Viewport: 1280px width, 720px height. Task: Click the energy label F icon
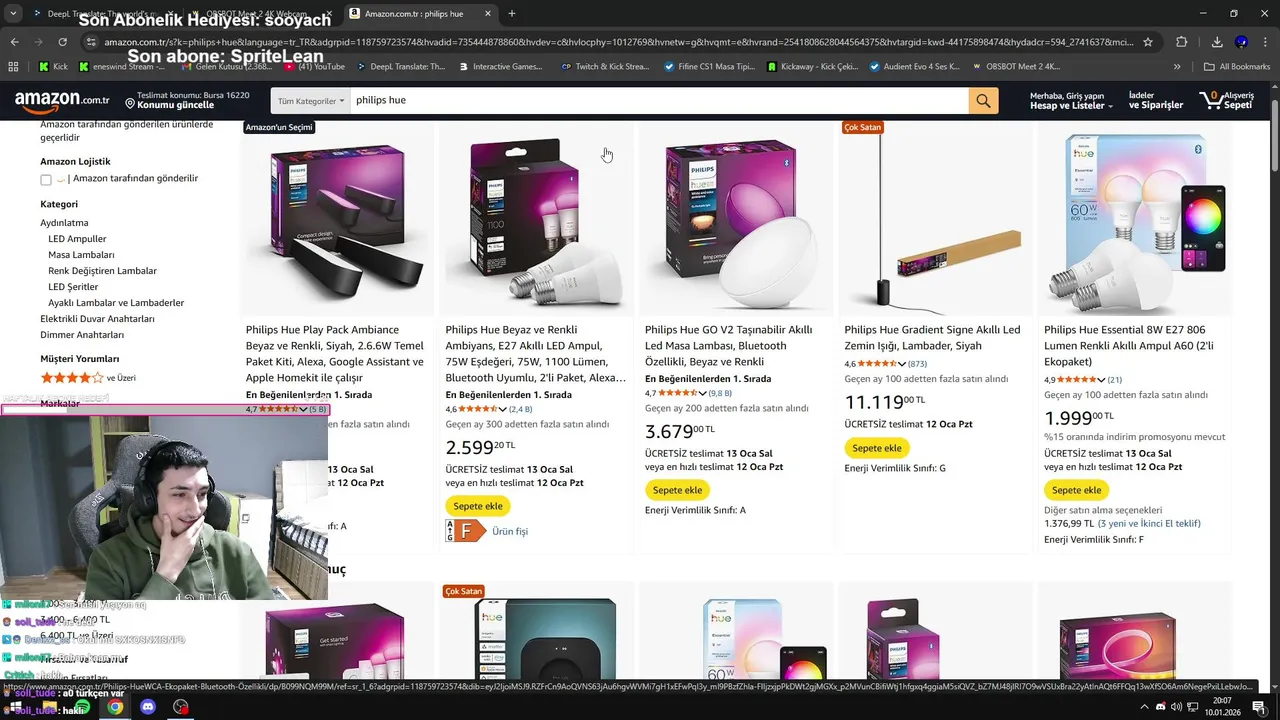465,531
